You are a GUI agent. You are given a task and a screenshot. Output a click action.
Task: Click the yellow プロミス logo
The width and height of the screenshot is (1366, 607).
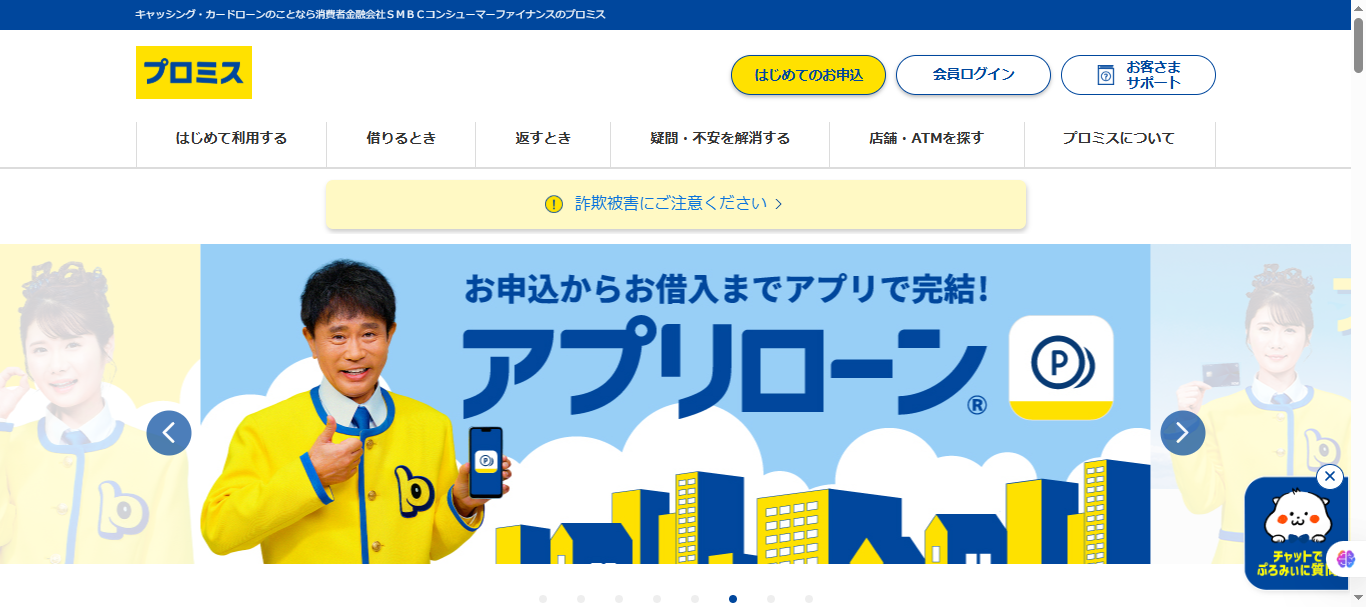click(194, 73)
